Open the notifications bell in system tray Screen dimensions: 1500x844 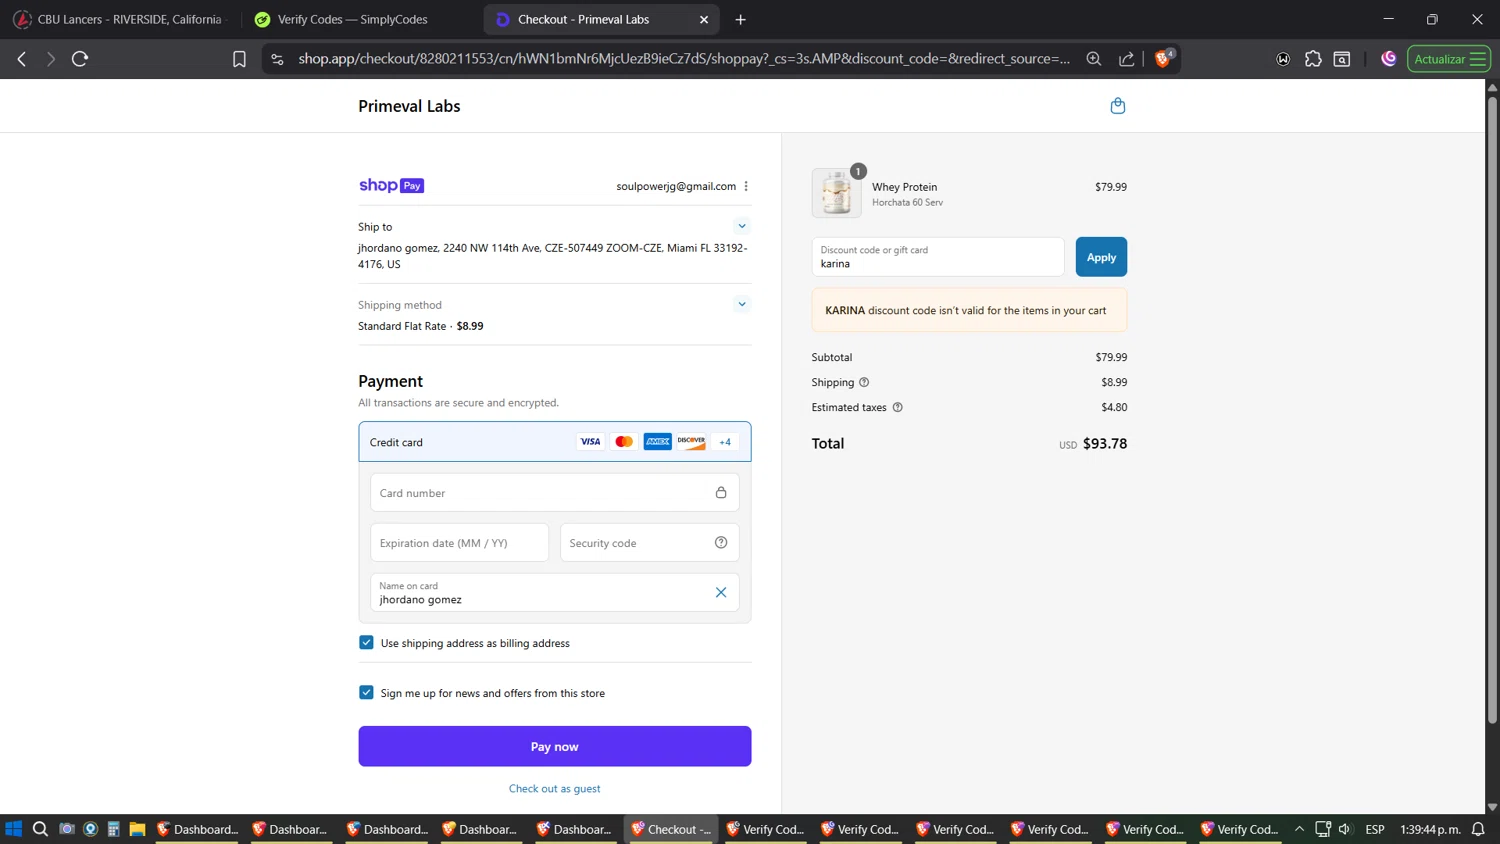coord(1478,829)
